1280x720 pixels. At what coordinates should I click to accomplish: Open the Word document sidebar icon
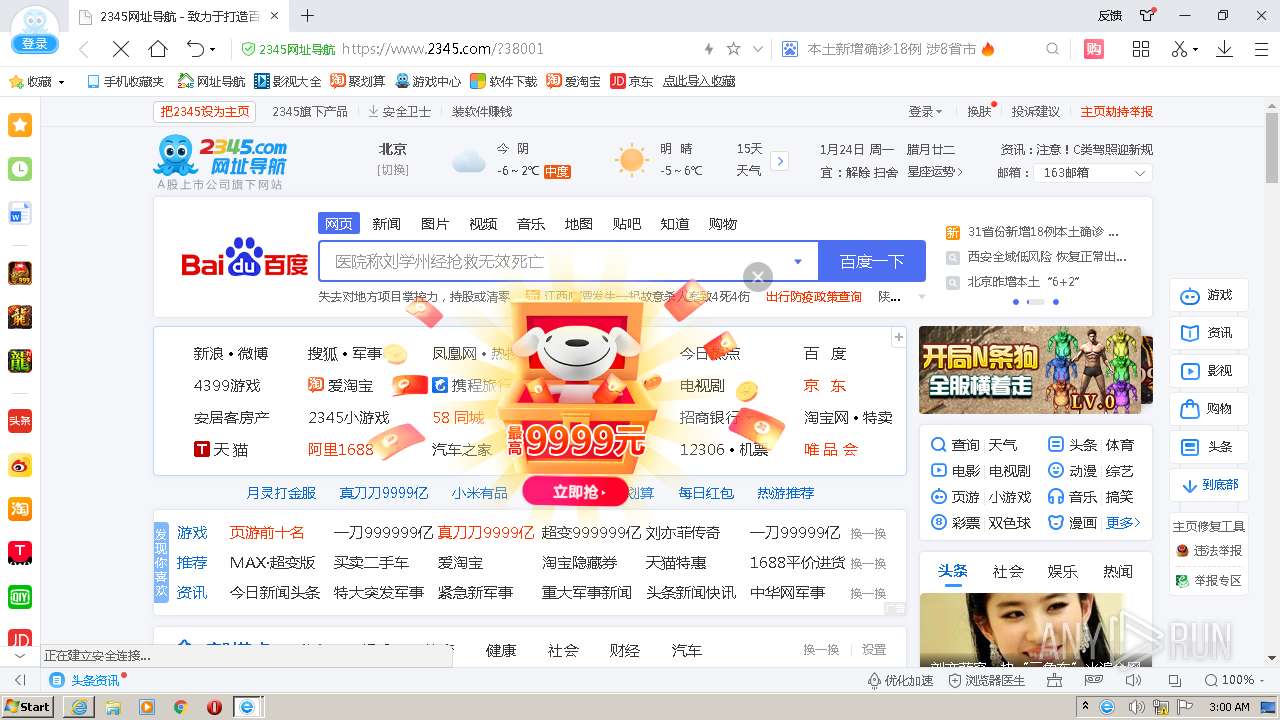click(x=20, y=213)
